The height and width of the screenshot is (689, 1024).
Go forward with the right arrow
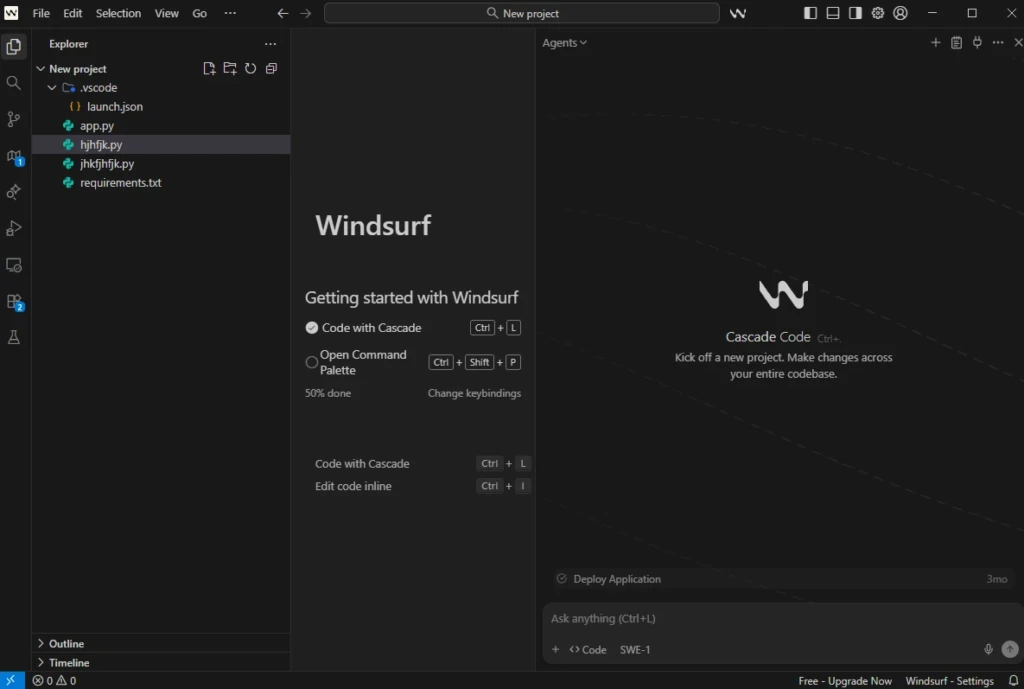(x=306, y=13)
